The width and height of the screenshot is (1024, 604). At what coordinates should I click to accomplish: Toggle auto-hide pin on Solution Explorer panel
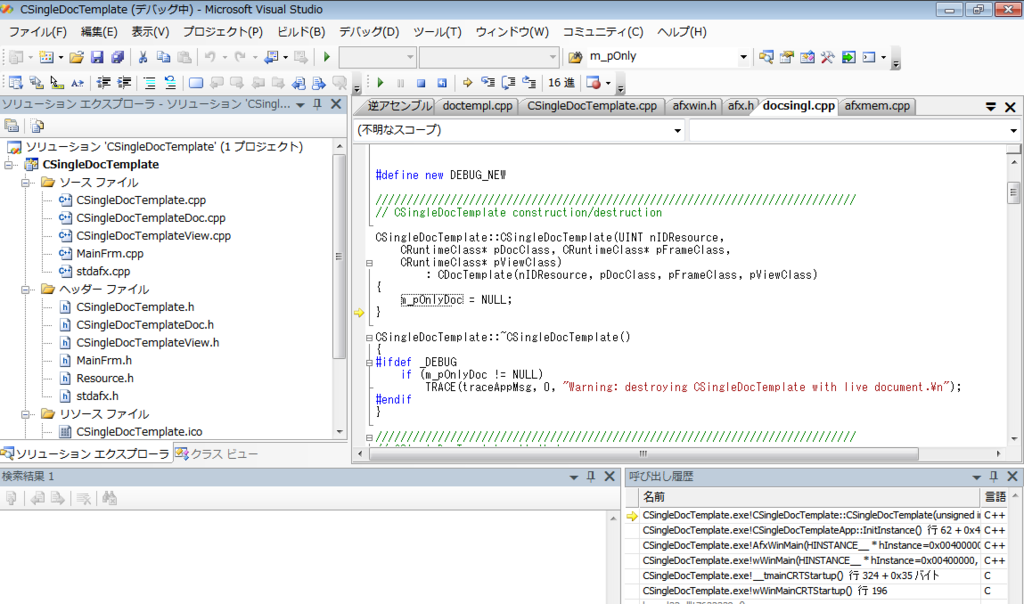pyautogui.click(x=317, y=104)
